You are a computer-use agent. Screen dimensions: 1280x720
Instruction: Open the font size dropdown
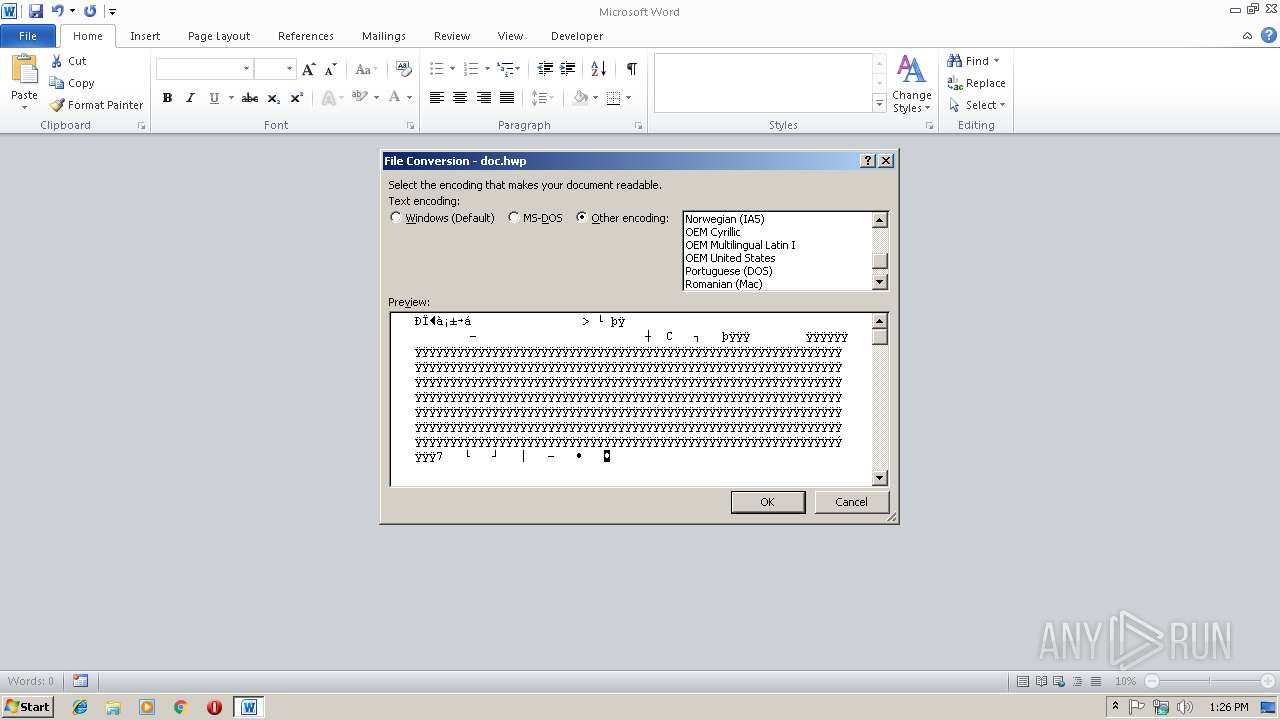click(x=290, y=69)
